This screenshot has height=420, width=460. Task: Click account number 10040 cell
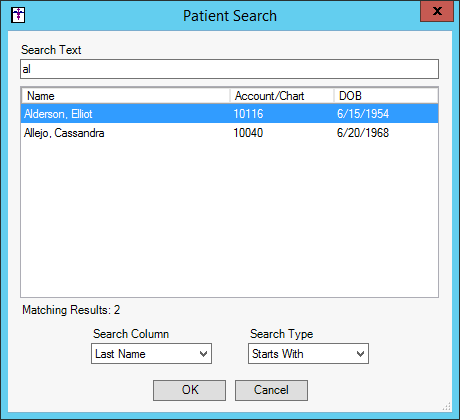point(248,133)
